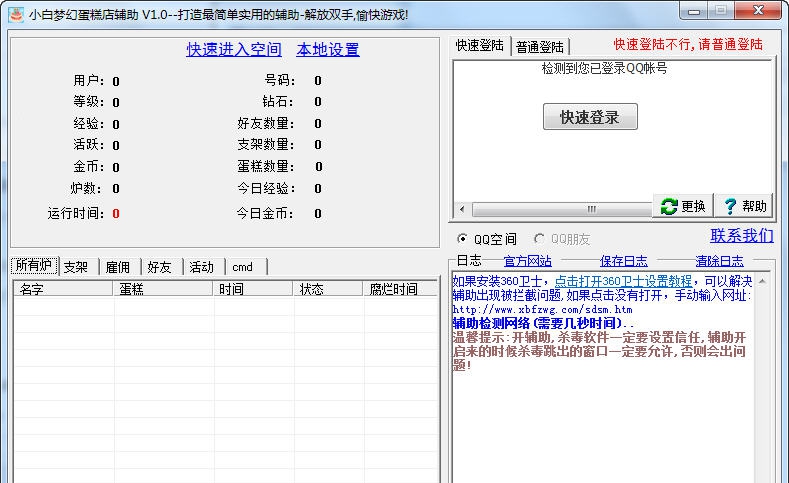Click the 运行时间 red value
This screenshot has height=483, width=789.
click(116, 214)
